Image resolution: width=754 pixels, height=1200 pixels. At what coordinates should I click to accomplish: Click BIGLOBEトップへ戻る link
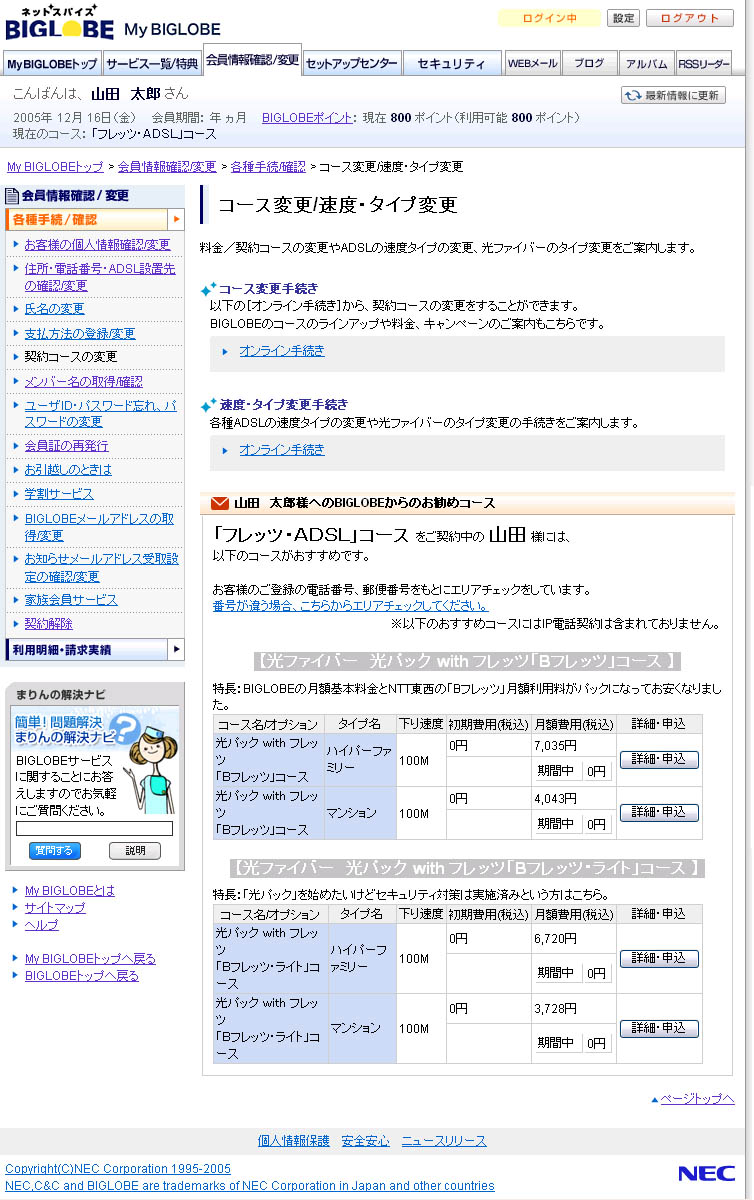click(x=81, y=976)
